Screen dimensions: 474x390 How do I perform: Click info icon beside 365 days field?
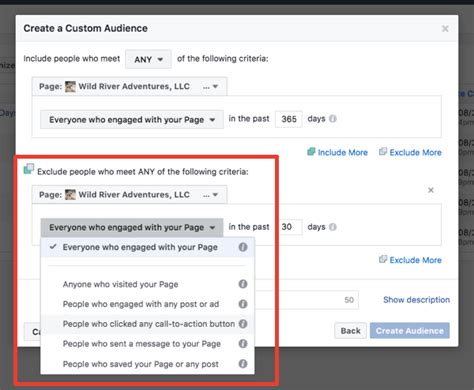click(333, 119)
